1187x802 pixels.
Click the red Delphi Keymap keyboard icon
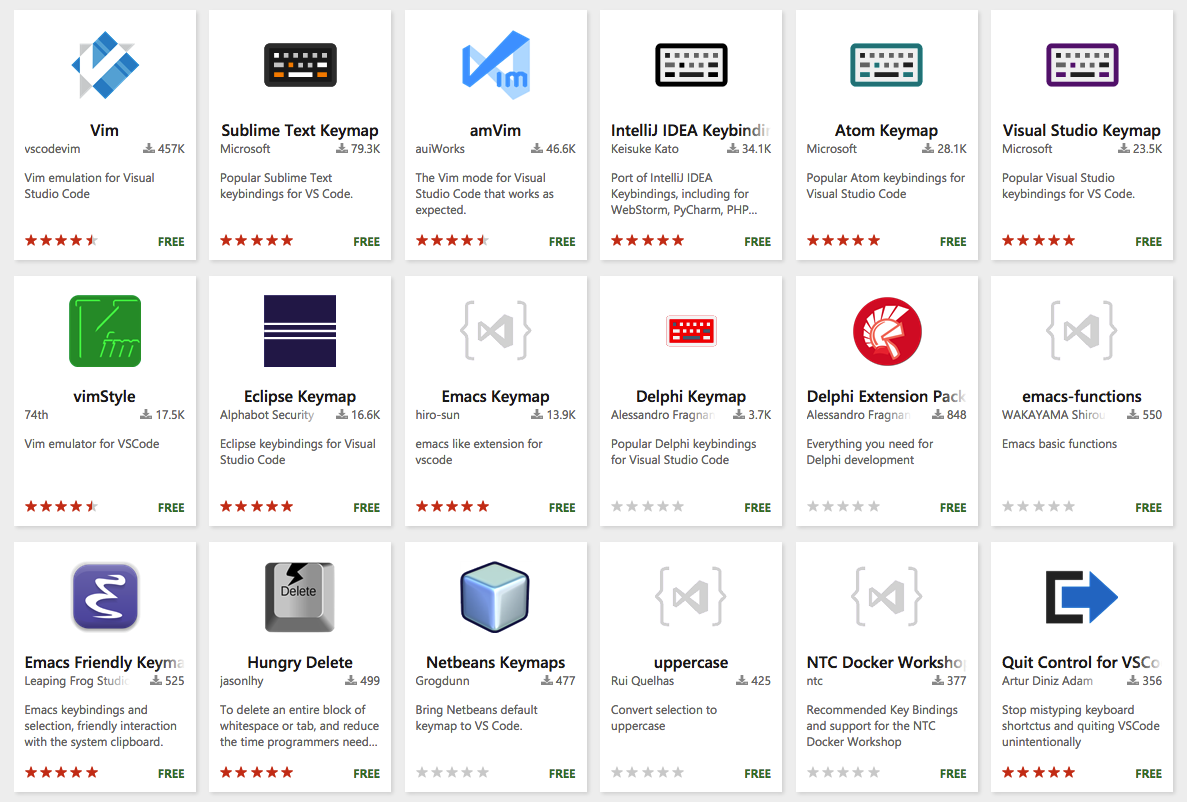pyautogui.click(x=691, y=331)
